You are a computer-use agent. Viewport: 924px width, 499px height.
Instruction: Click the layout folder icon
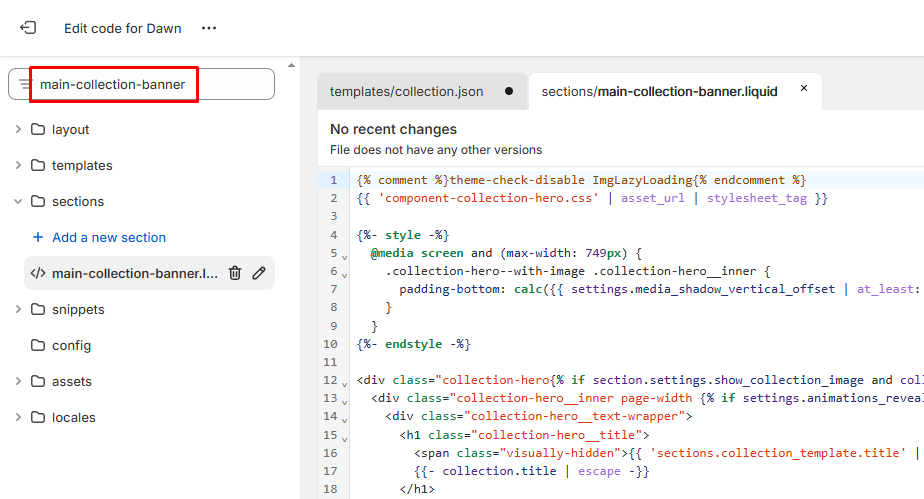coord(38,129)
